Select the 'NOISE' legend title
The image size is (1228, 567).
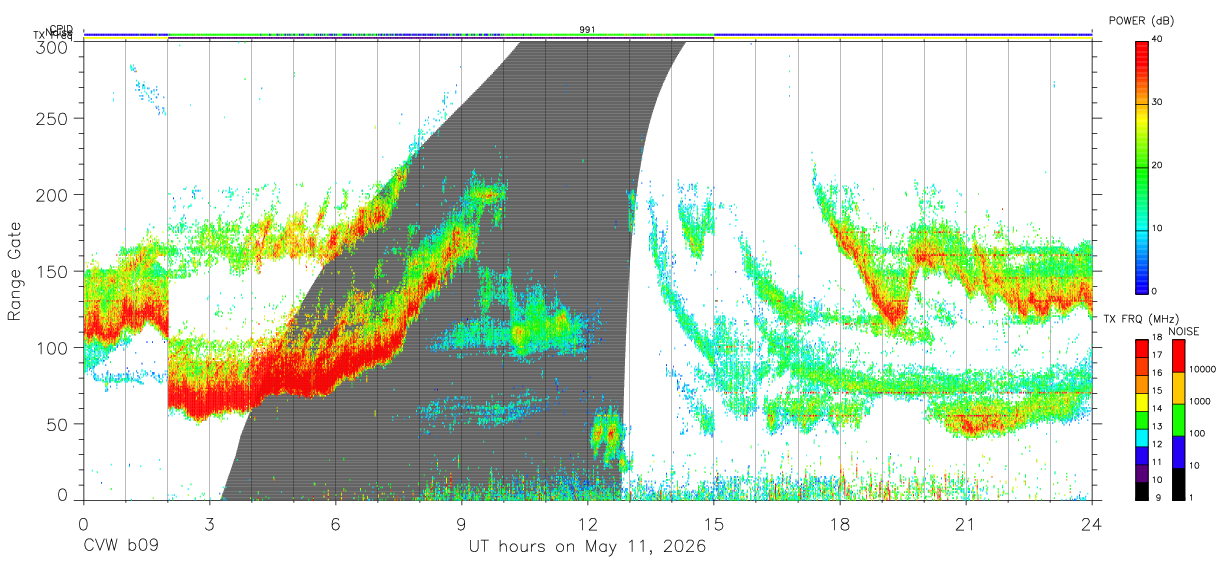[x=1183, y=331]
